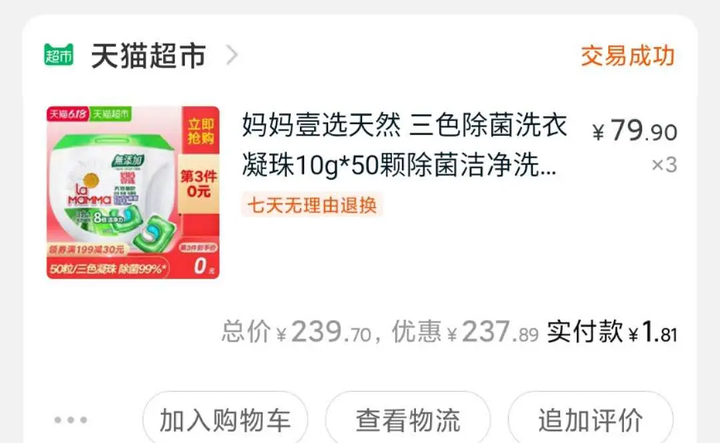Tap the ¥79.90 unit price
720x443 pixels.
(x=635, y=131)
